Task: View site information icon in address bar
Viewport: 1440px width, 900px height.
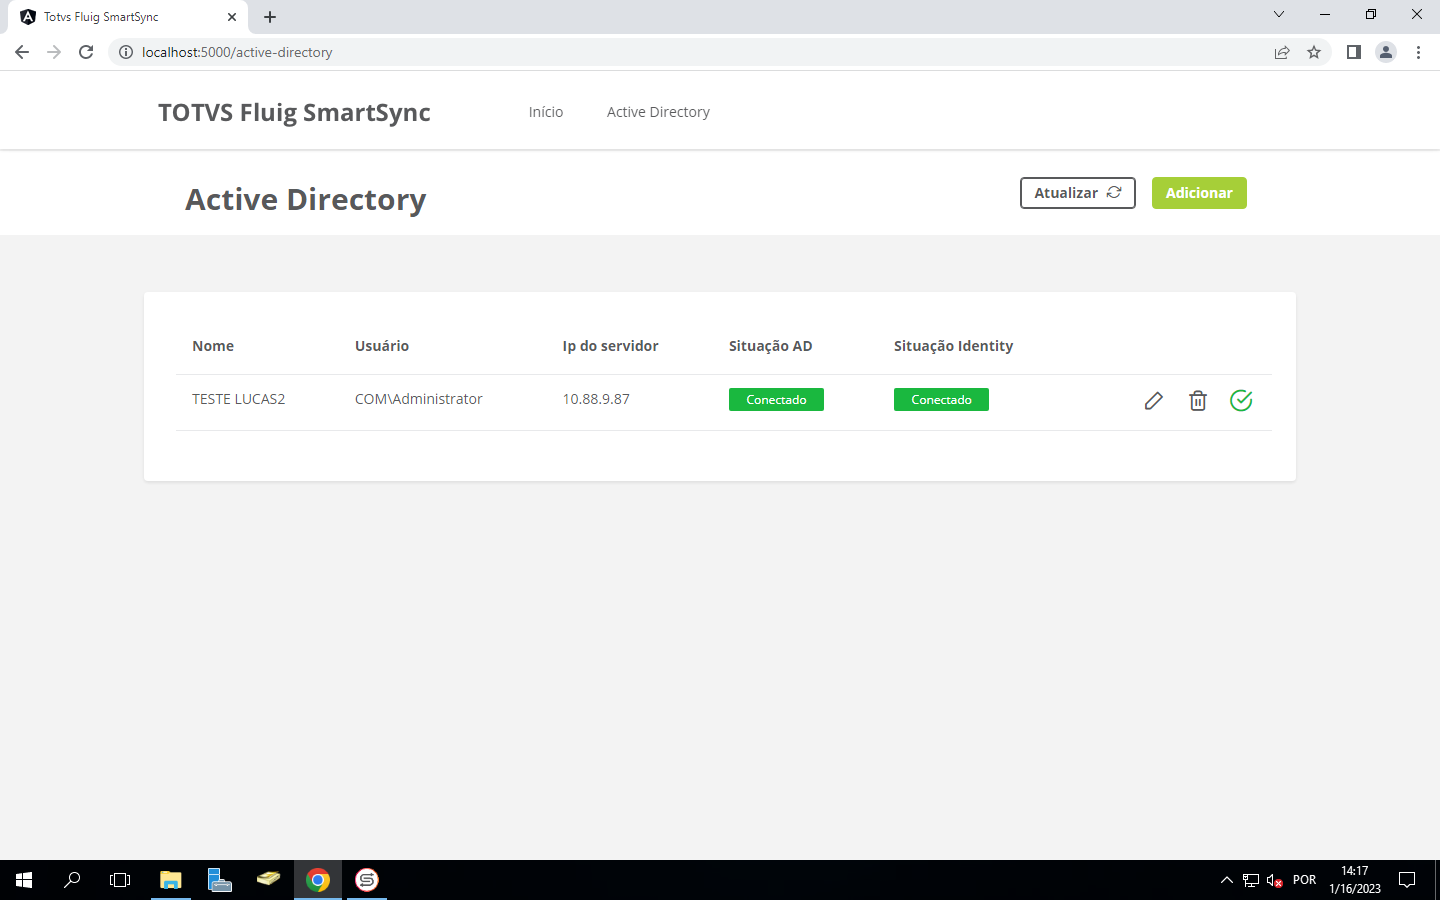Action: pos(126,52)
